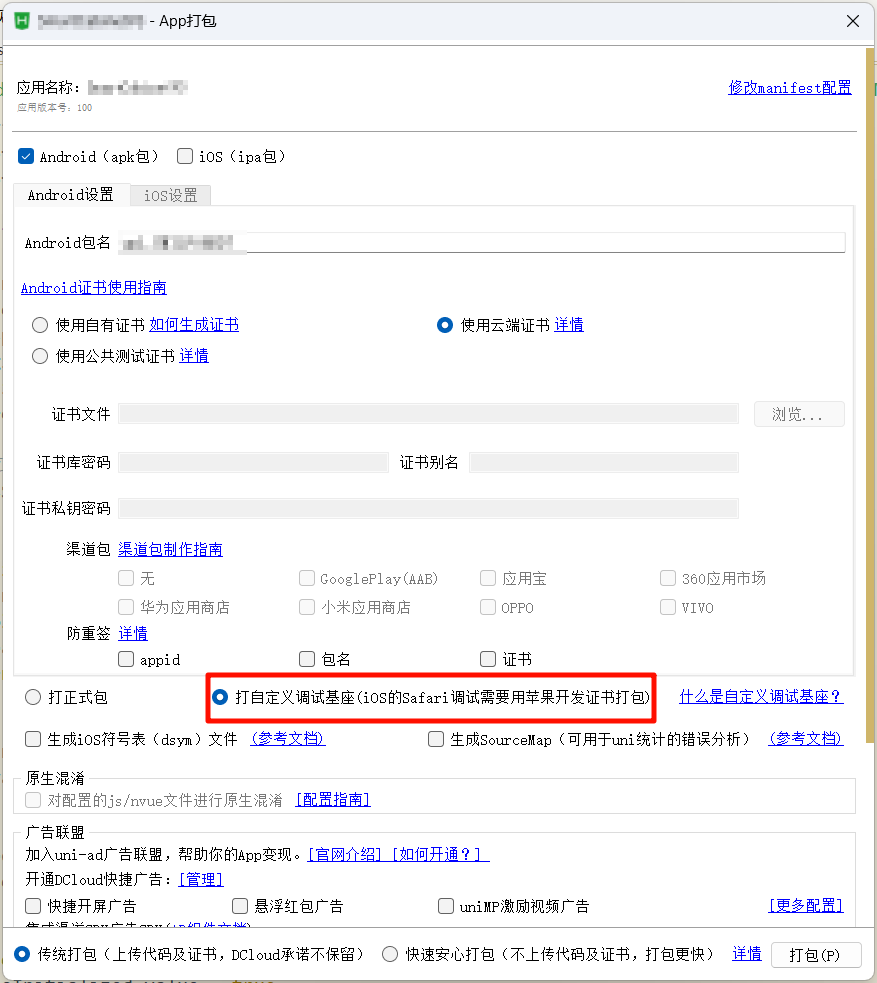Open the 什么是自定义调试基座 help link
This screenshot has height=983, width=877.
pyautogui.click(x=761, y=696)
